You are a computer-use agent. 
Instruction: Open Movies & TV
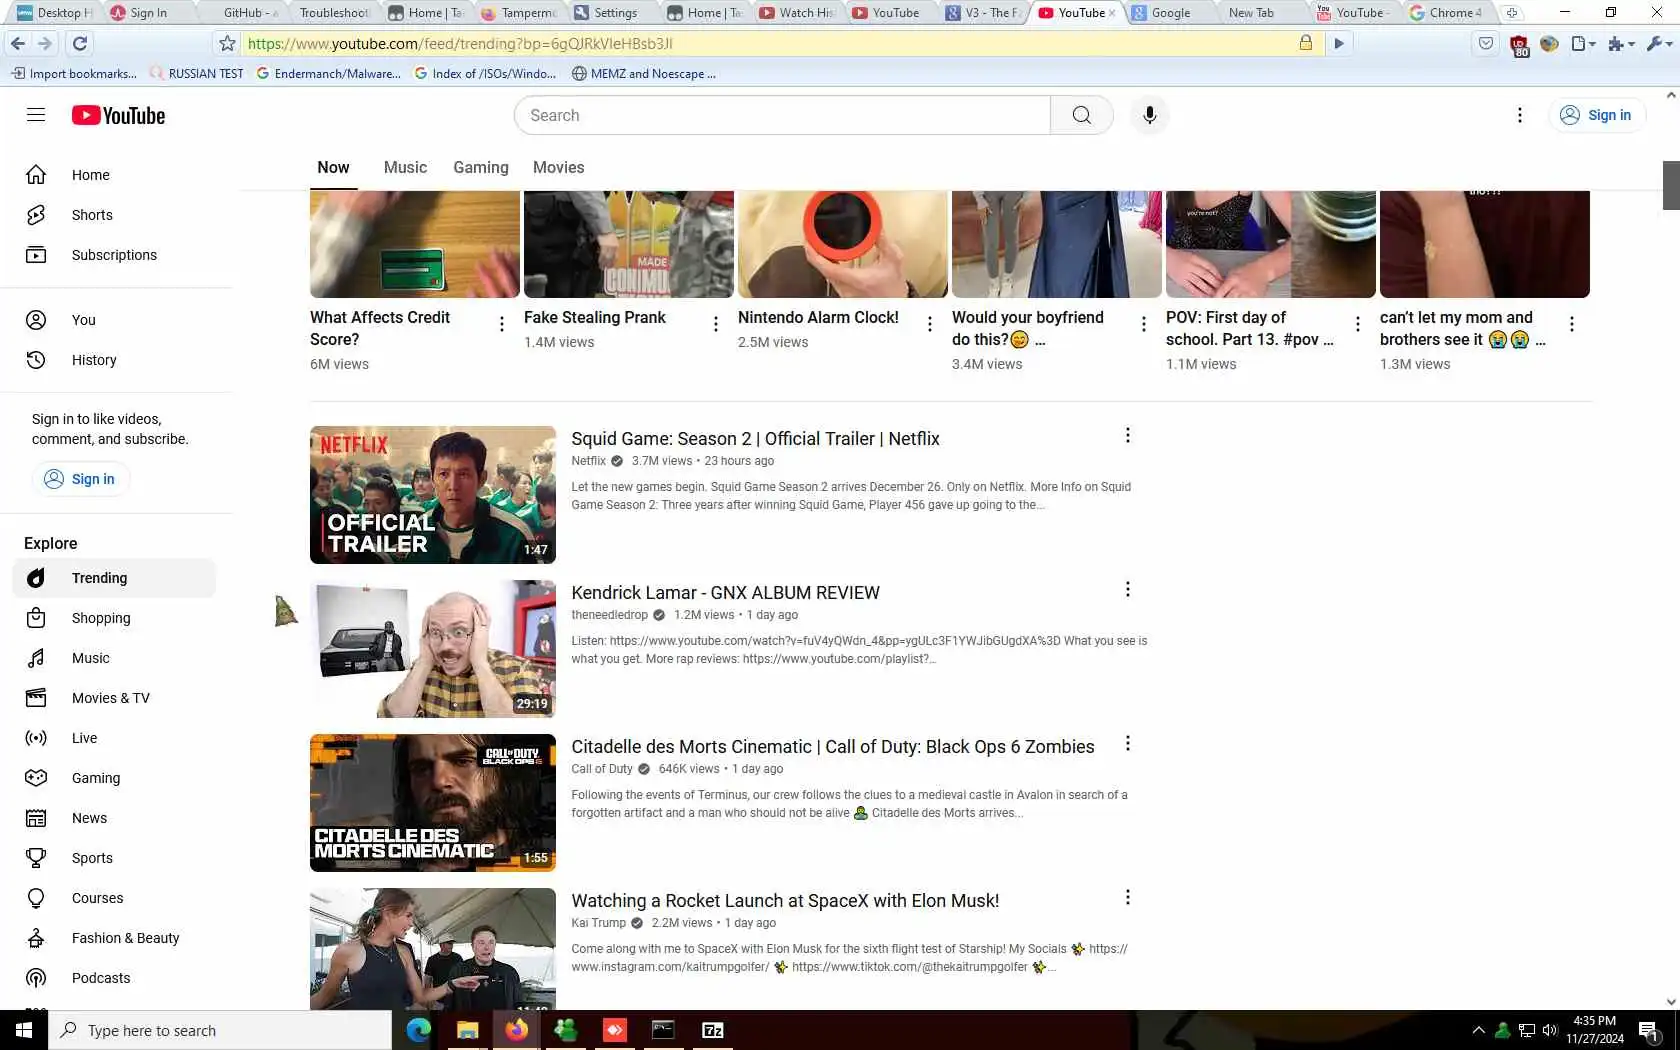coord(116,698)
